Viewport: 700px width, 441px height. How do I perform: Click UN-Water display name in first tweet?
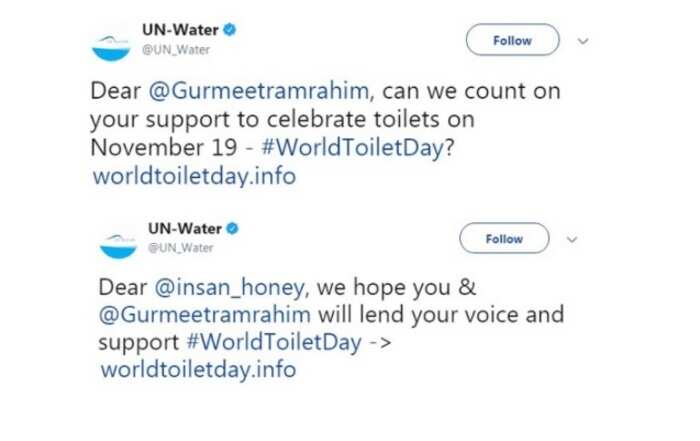click(x=180, y=30)
